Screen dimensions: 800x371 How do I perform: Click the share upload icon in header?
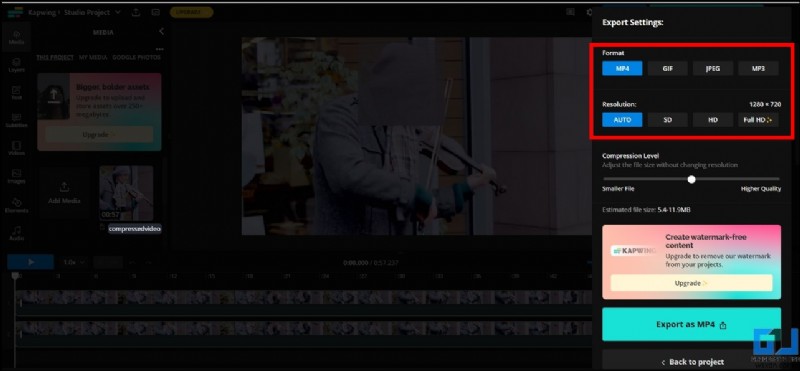136,12
